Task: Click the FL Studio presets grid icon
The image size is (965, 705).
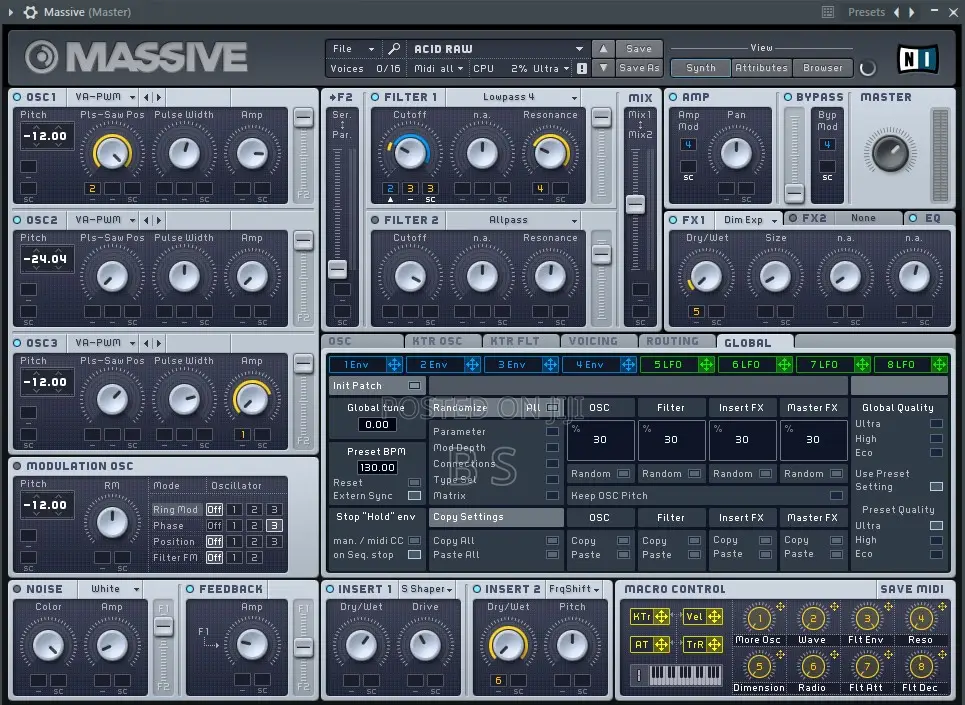Action: point(828,12)
